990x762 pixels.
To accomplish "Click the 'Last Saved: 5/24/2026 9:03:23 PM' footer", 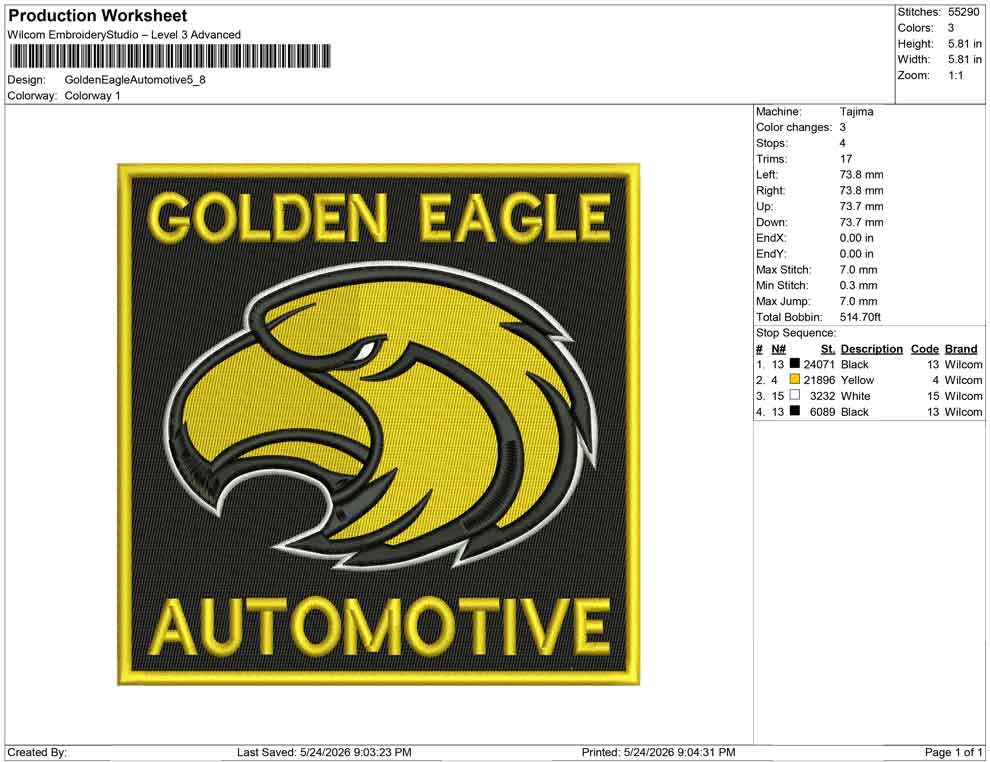I will 325,753.
